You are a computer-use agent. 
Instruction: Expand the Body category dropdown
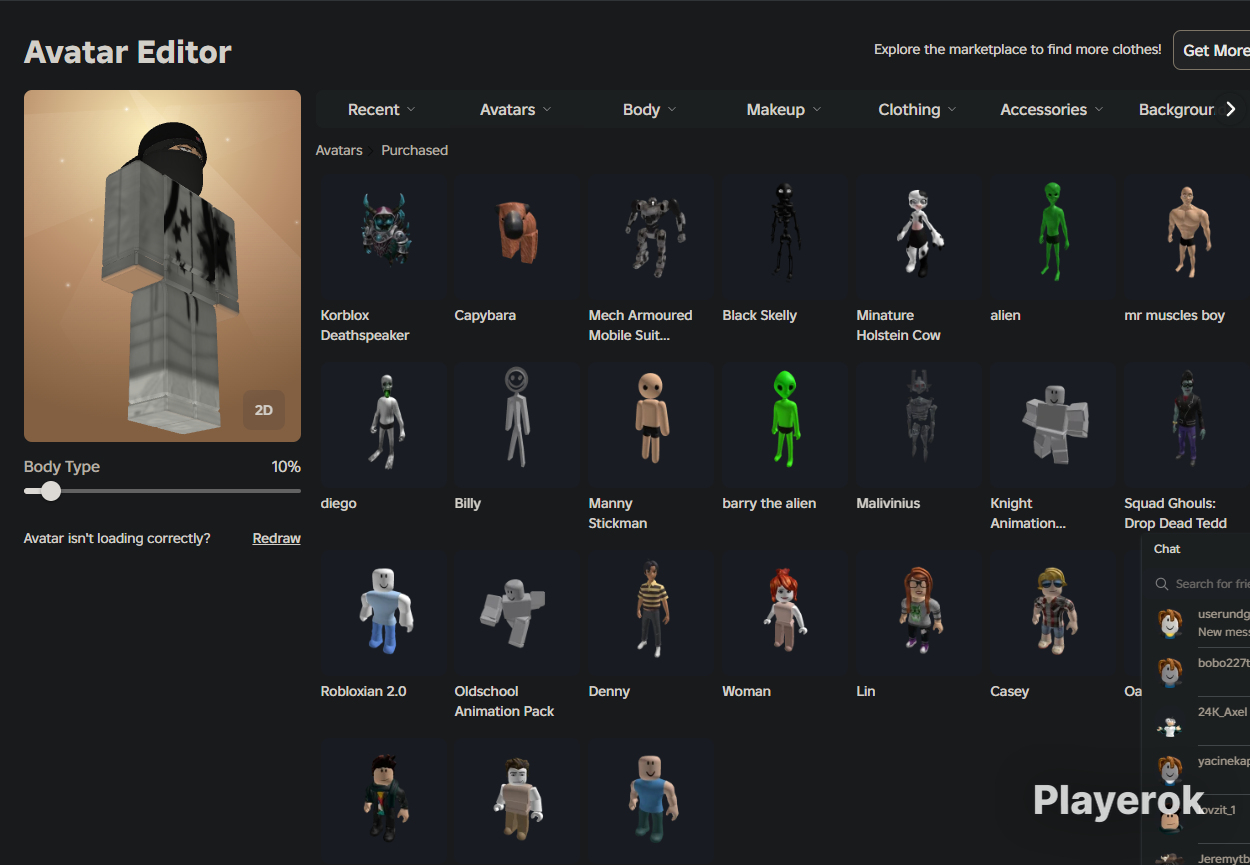point(649,110)
